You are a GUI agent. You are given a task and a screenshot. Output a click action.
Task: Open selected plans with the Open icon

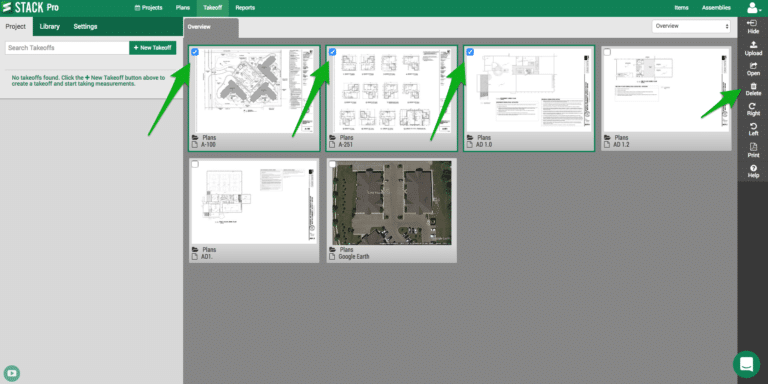753,69
